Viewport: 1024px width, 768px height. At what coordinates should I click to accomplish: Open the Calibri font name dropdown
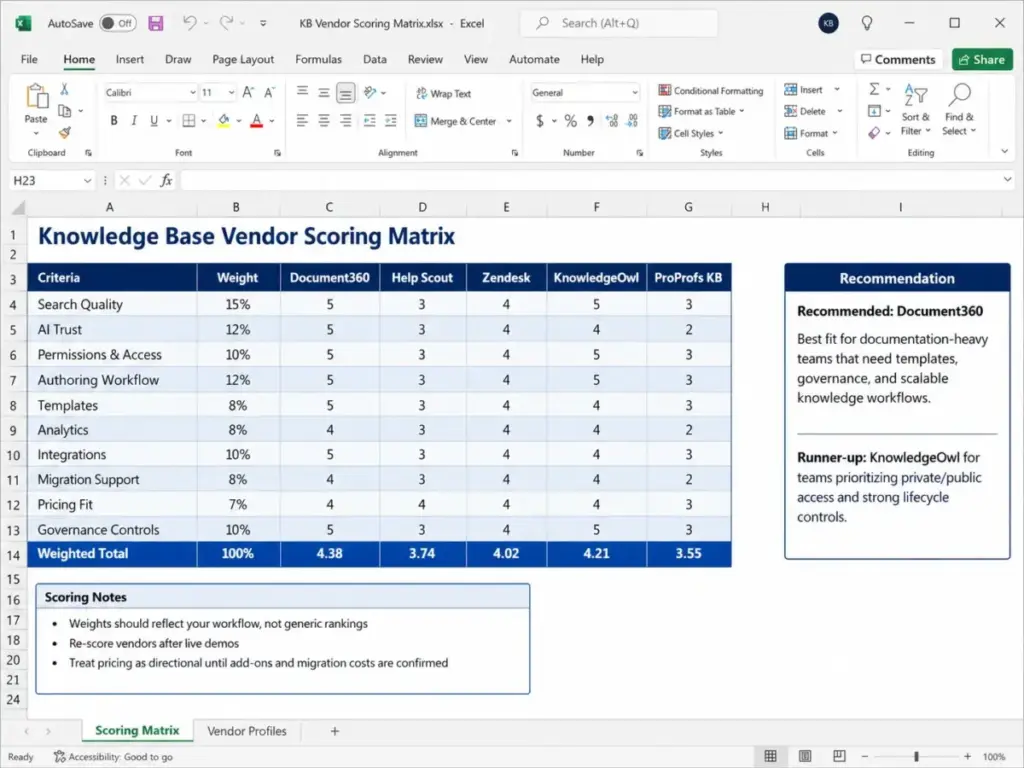[193, 93]
